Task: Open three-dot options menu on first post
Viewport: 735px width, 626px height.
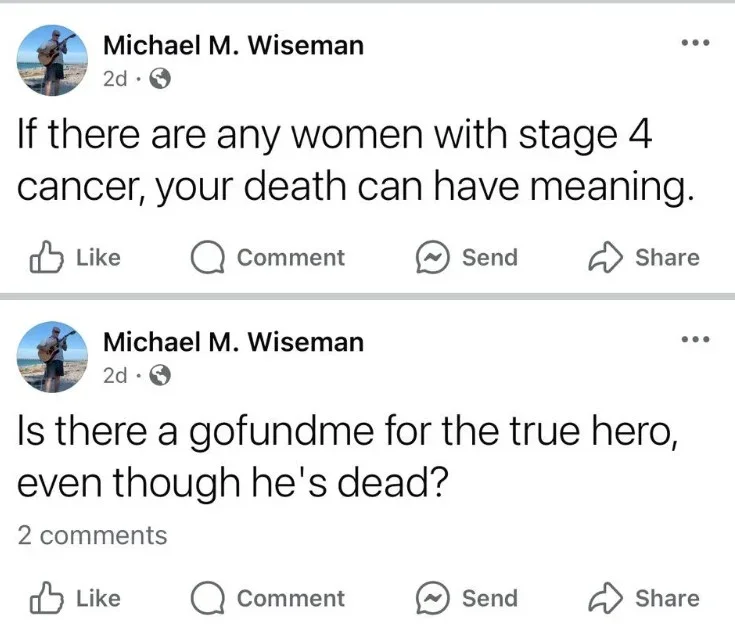Action: pos(693,43)
